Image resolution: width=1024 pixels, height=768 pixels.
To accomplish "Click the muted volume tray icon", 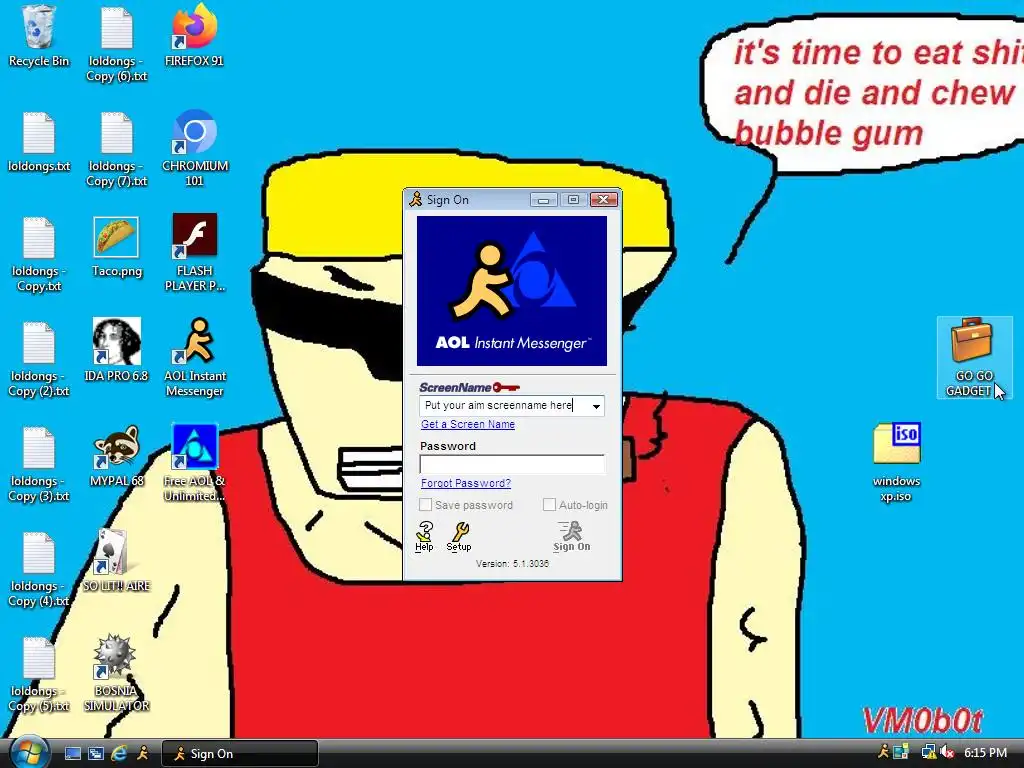I will (x=948, y=752).
